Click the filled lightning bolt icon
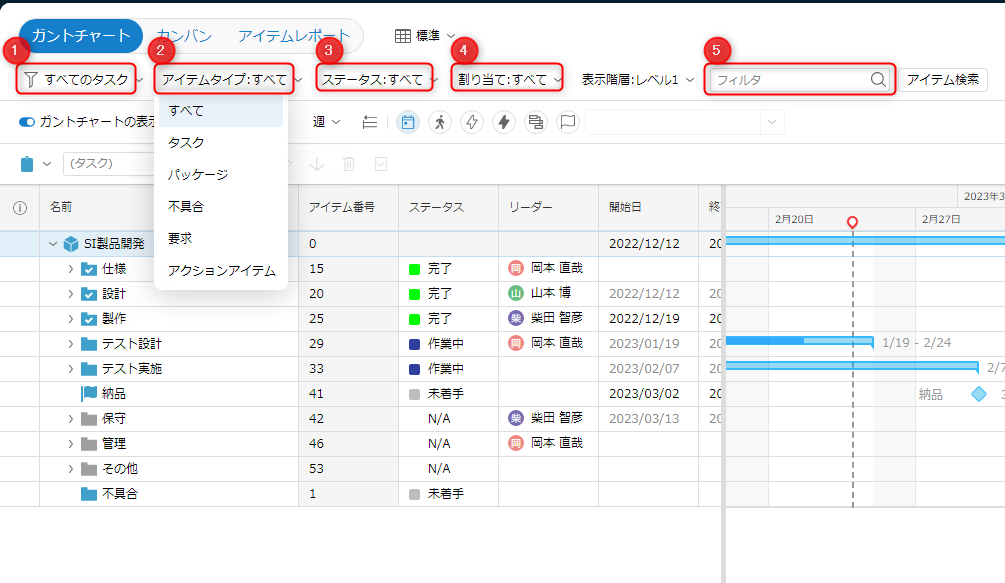Viewport: 1005px width, 583px height. click(504, 122)
